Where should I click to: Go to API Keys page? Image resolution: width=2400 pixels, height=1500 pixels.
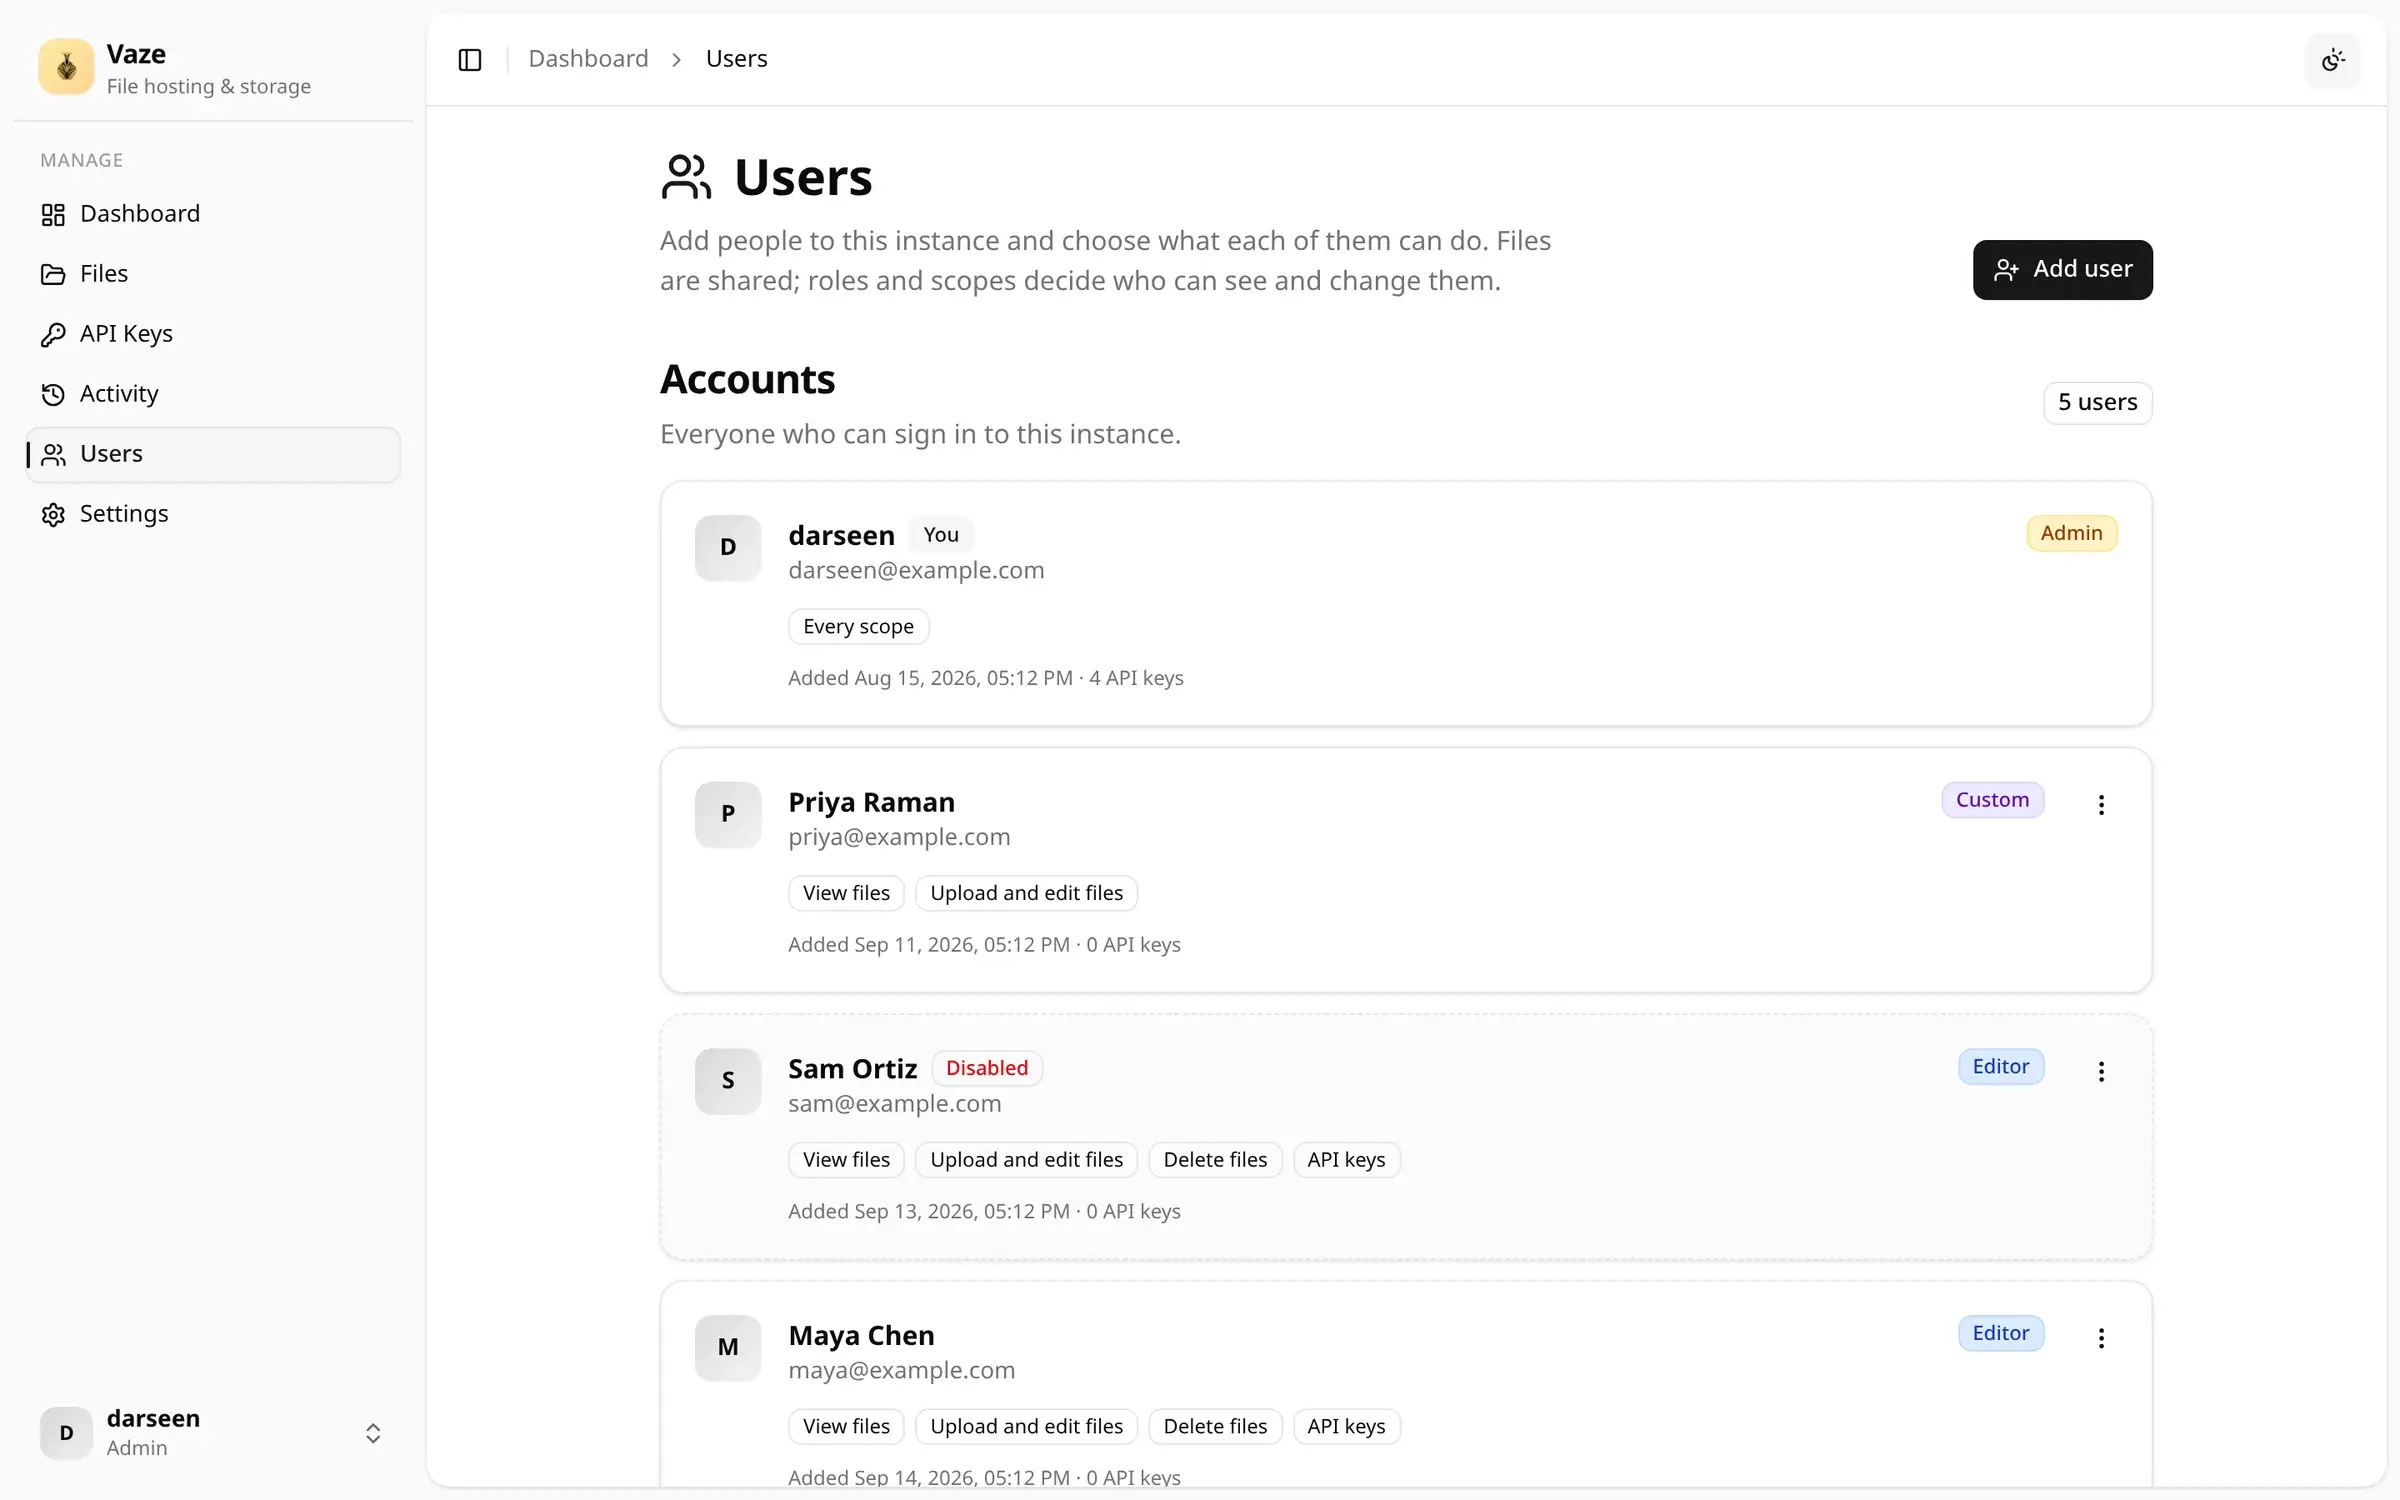coord(213,334)
